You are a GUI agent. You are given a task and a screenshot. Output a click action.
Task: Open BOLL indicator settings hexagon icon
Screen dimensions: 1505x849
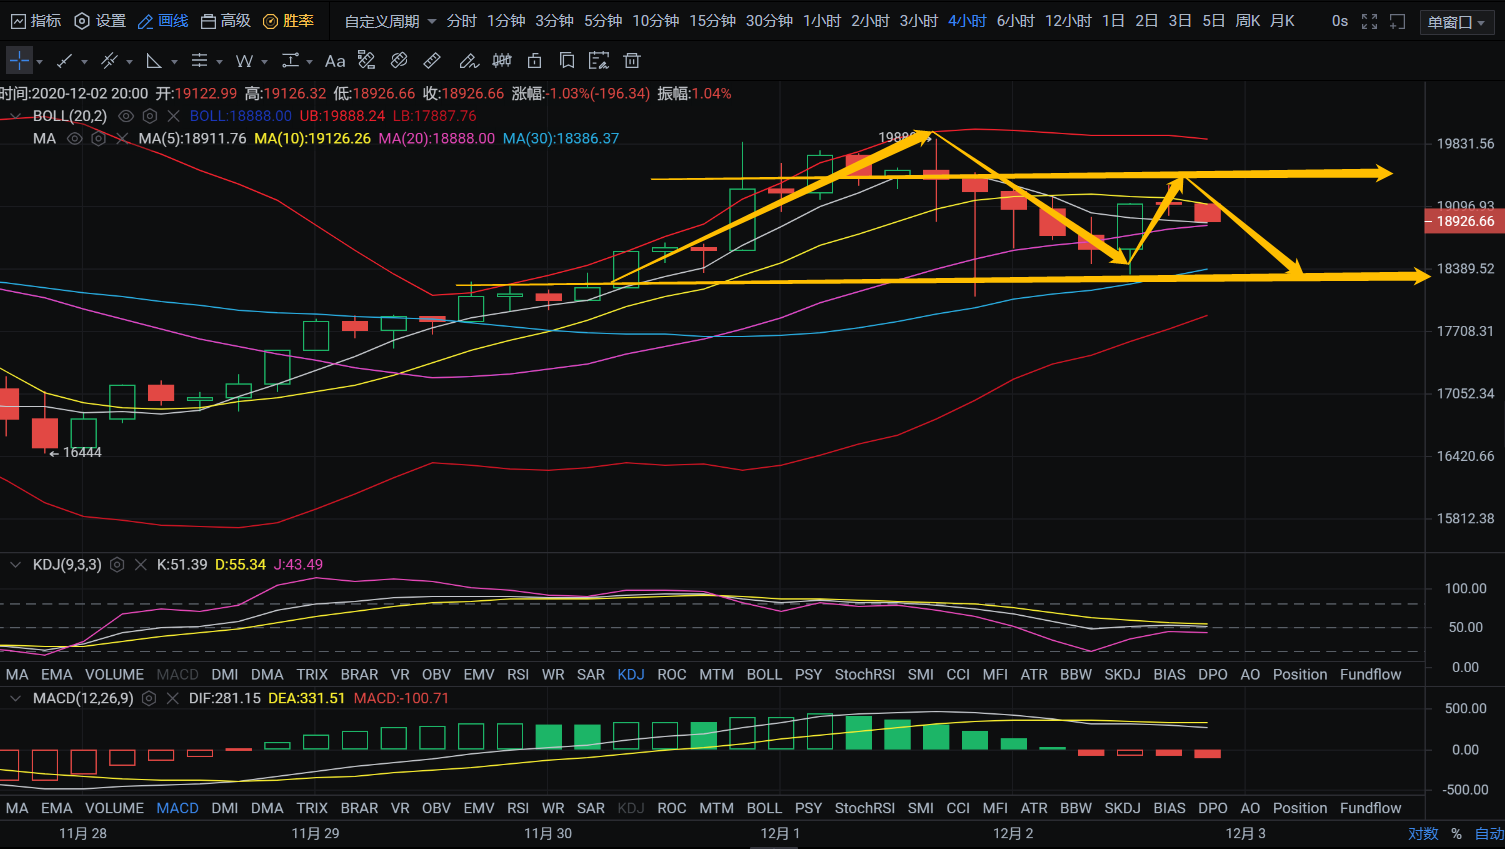[x=150, y=116]
